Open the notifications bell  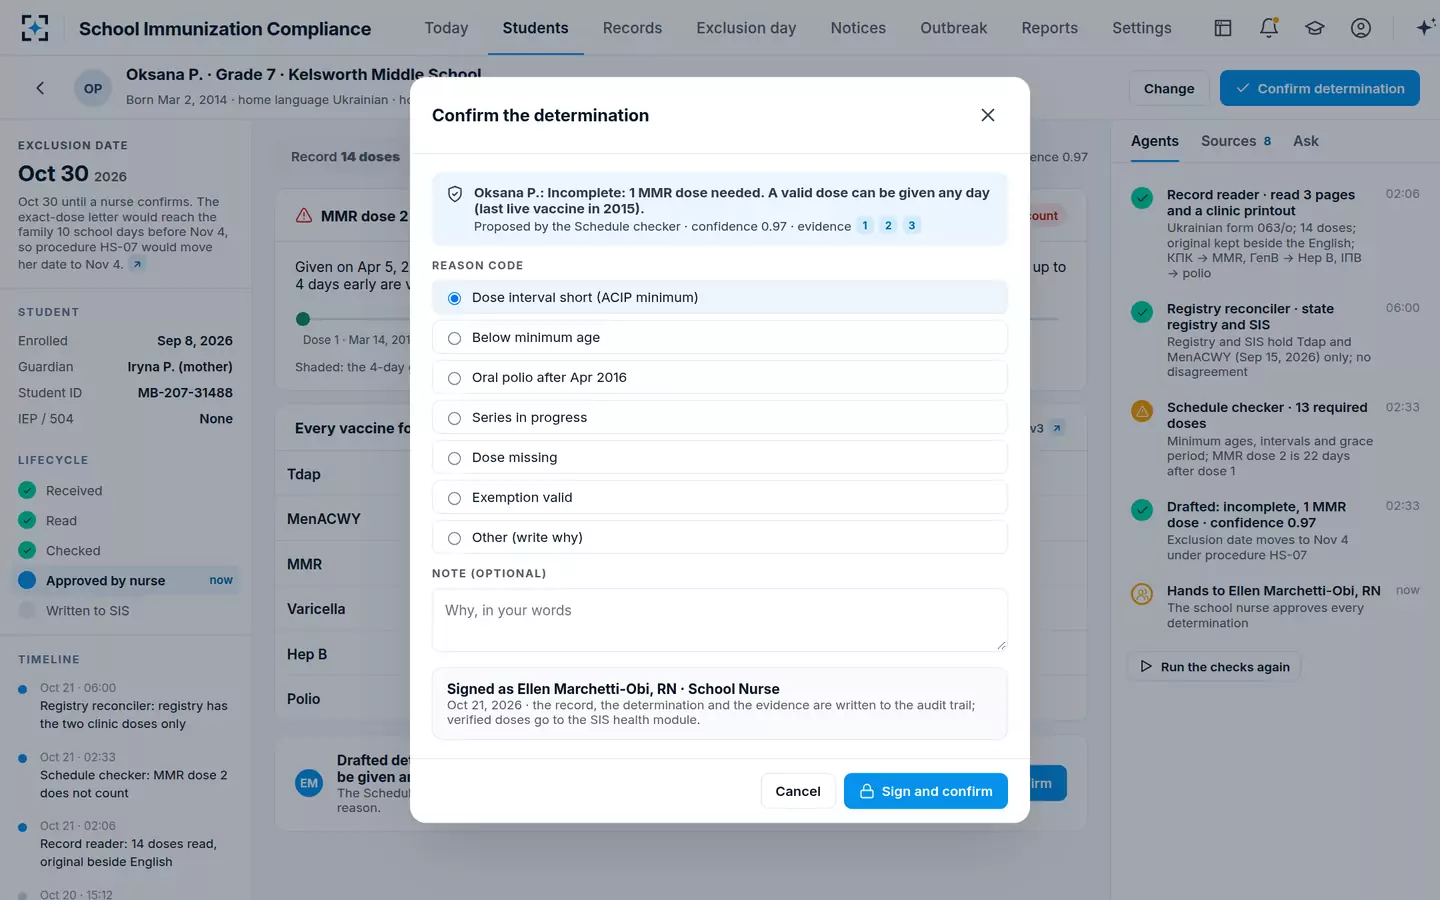(x=1268, y=28)
